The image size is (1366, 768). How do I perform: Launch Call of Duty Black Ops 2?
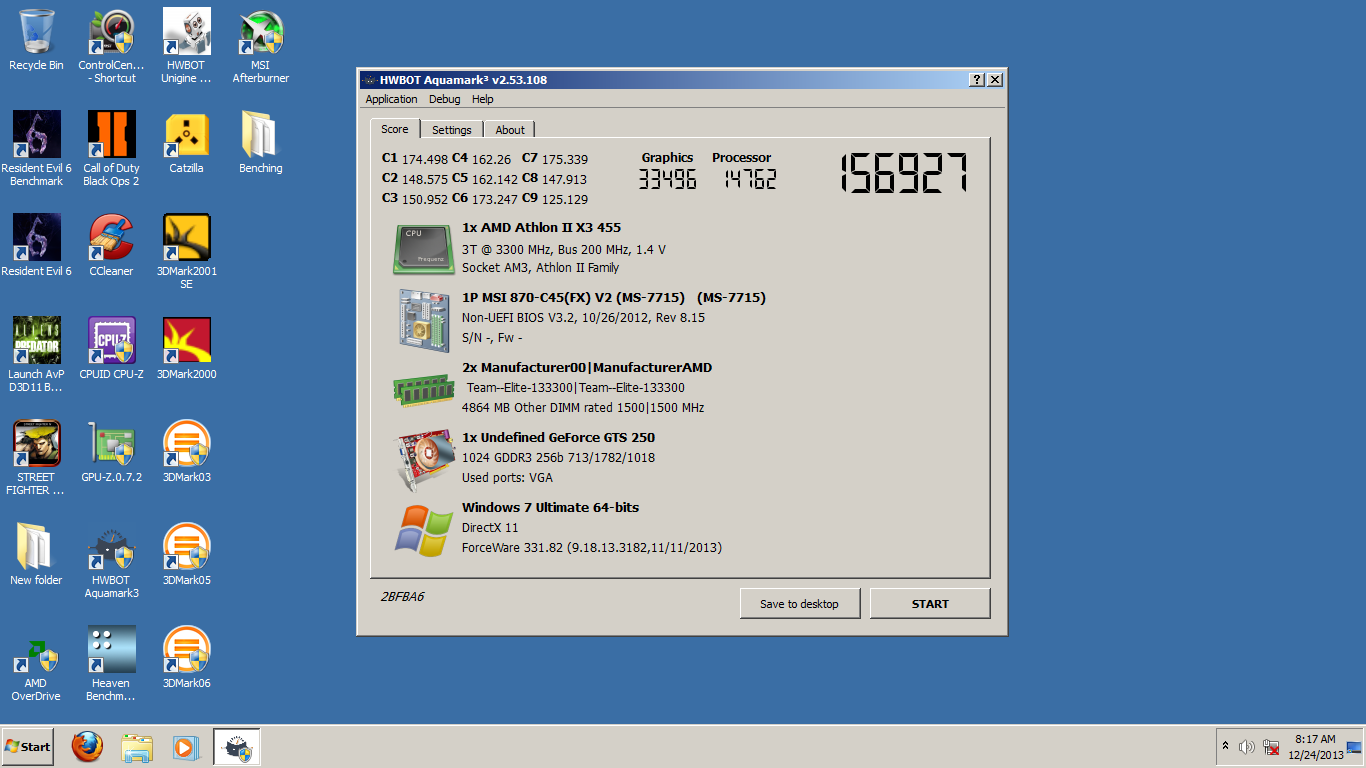click(111, 148)
